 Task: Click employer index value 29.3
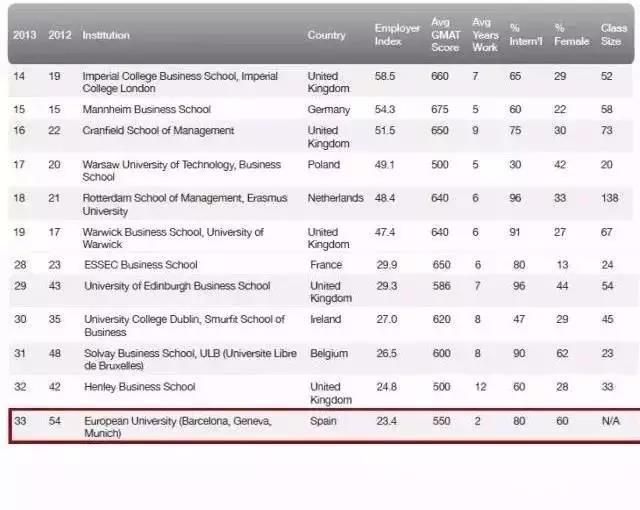point(387,286)
